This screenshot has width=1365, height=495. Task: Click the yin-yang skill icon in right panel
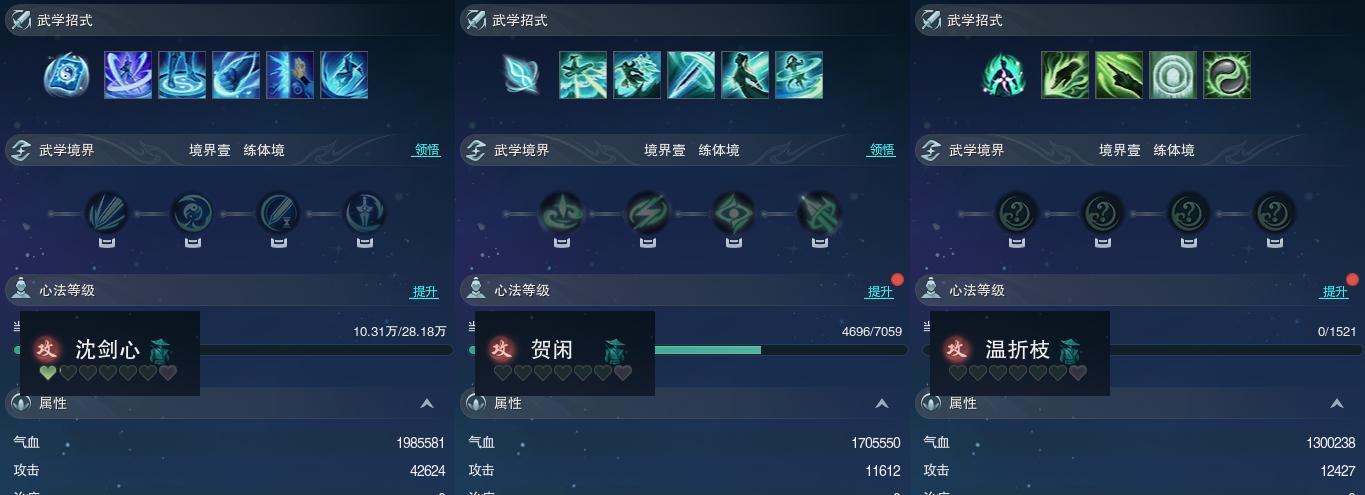pos(1227,75)
